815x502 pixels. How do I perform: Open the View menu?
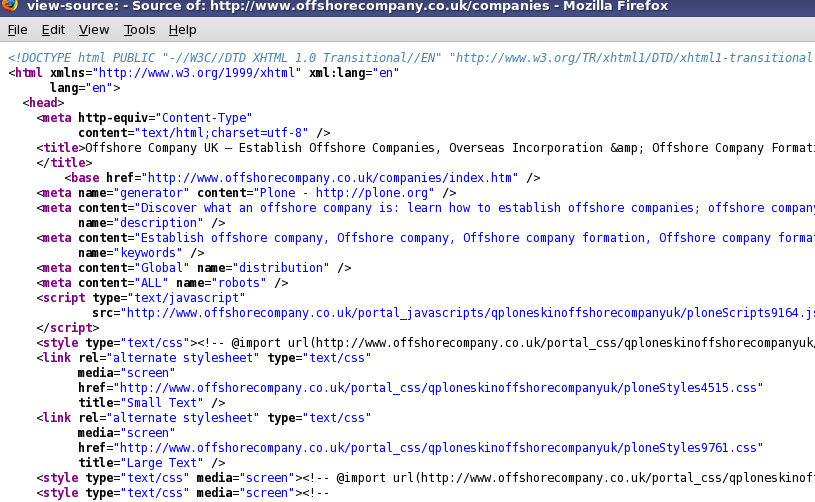coord(94,30)
